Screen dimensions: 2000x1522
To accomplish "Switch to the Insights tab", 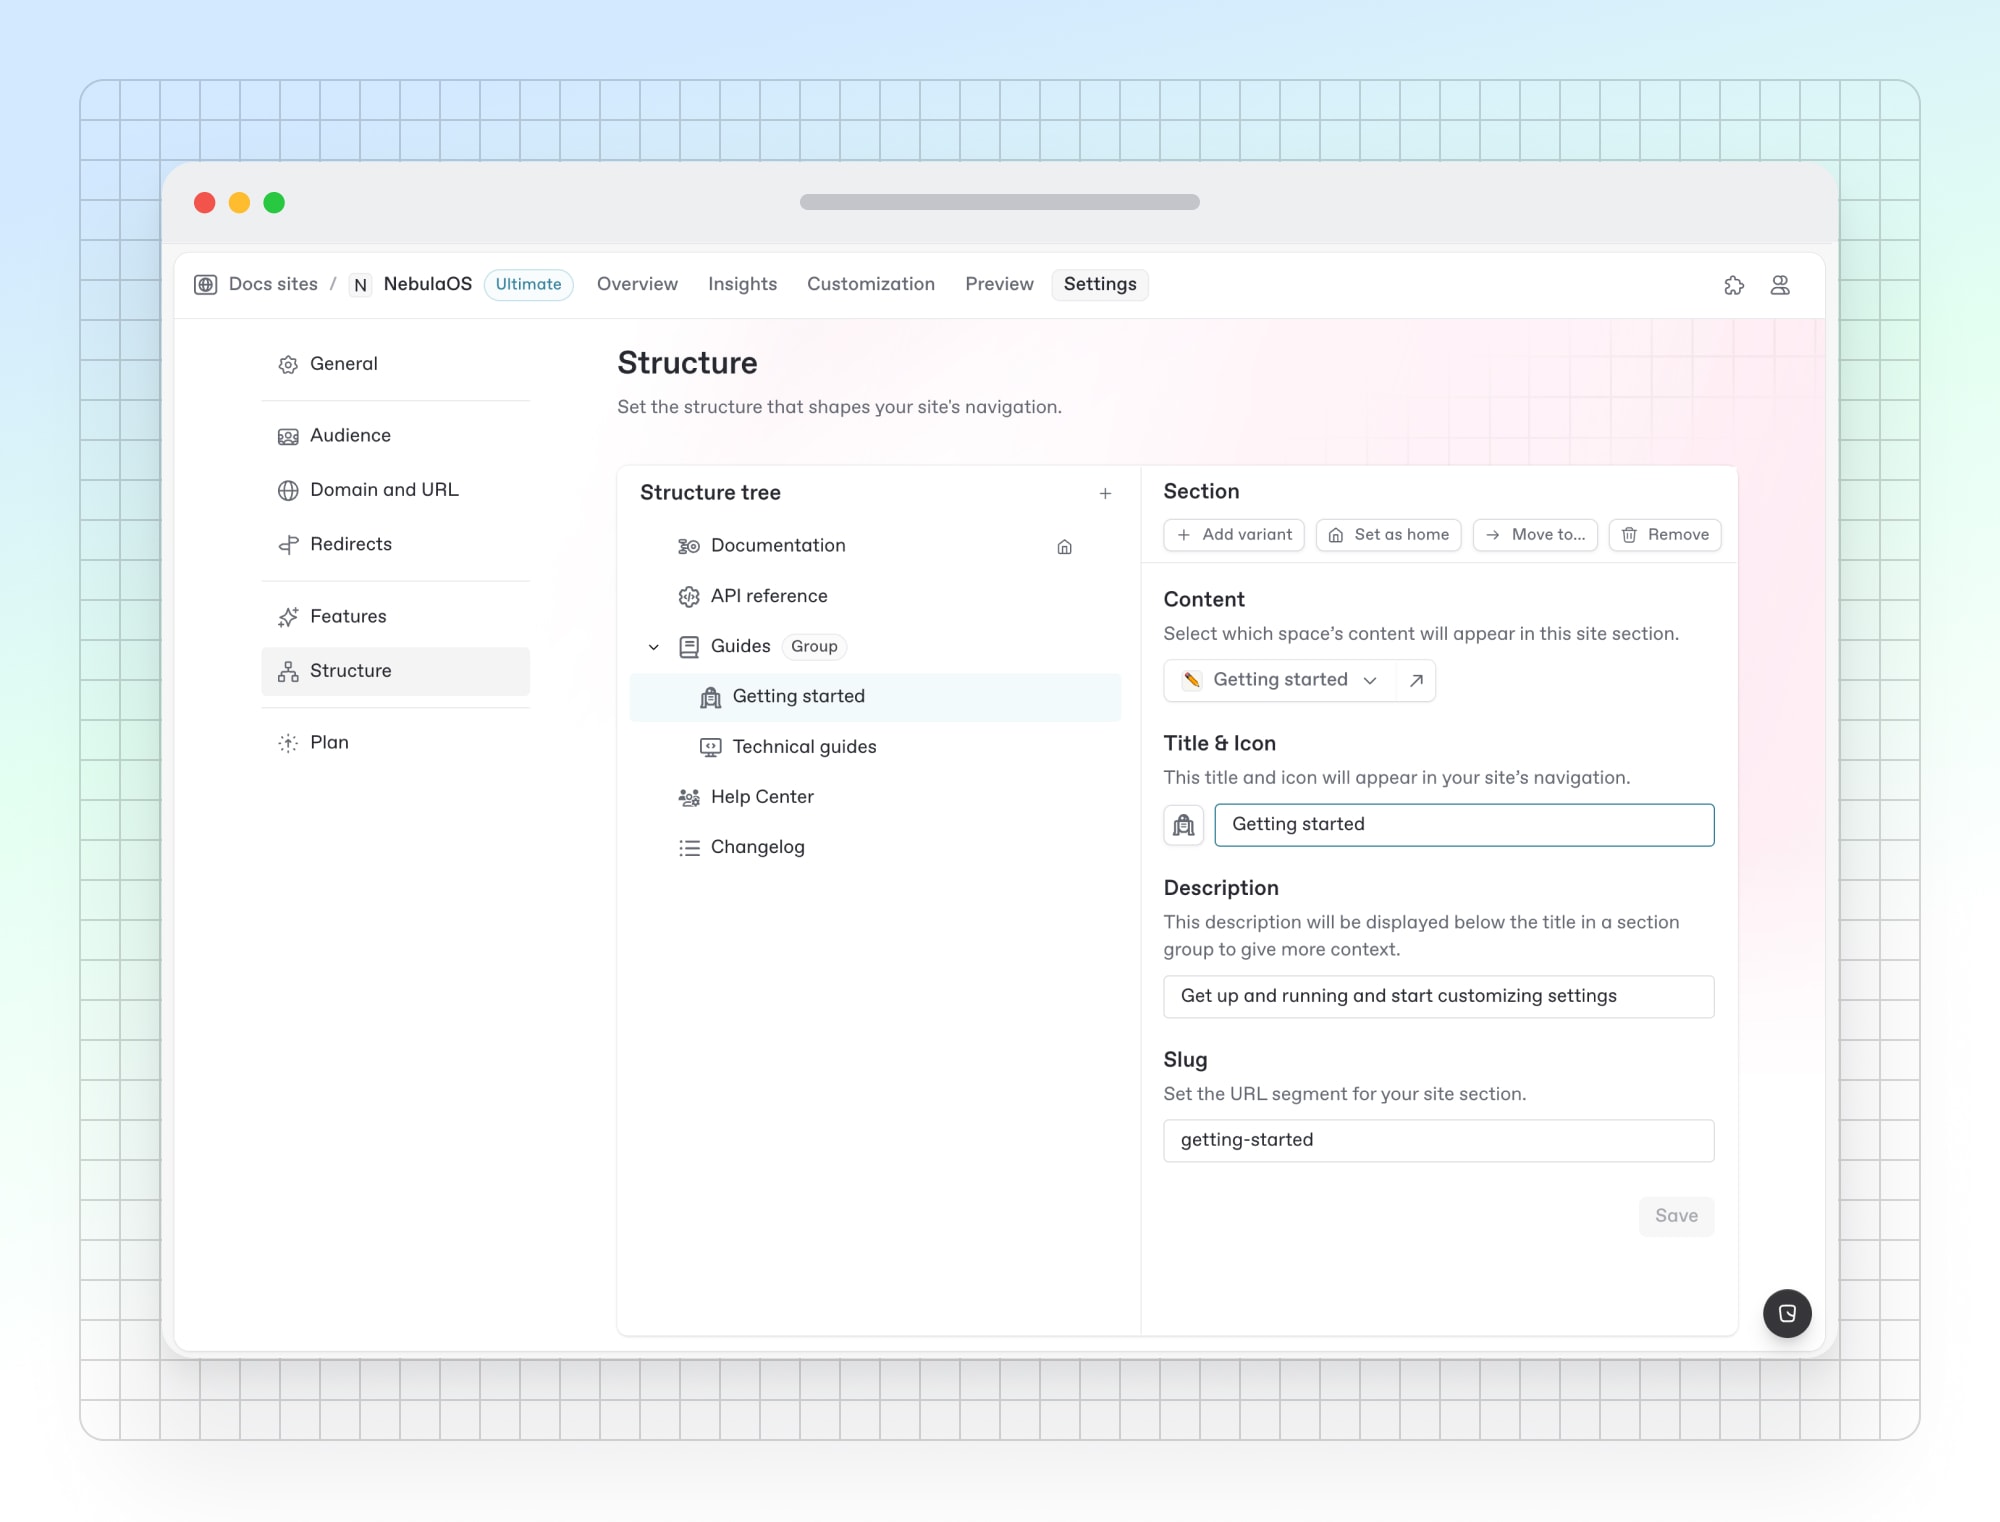I will pyautogui.click(x=742, y=284).
